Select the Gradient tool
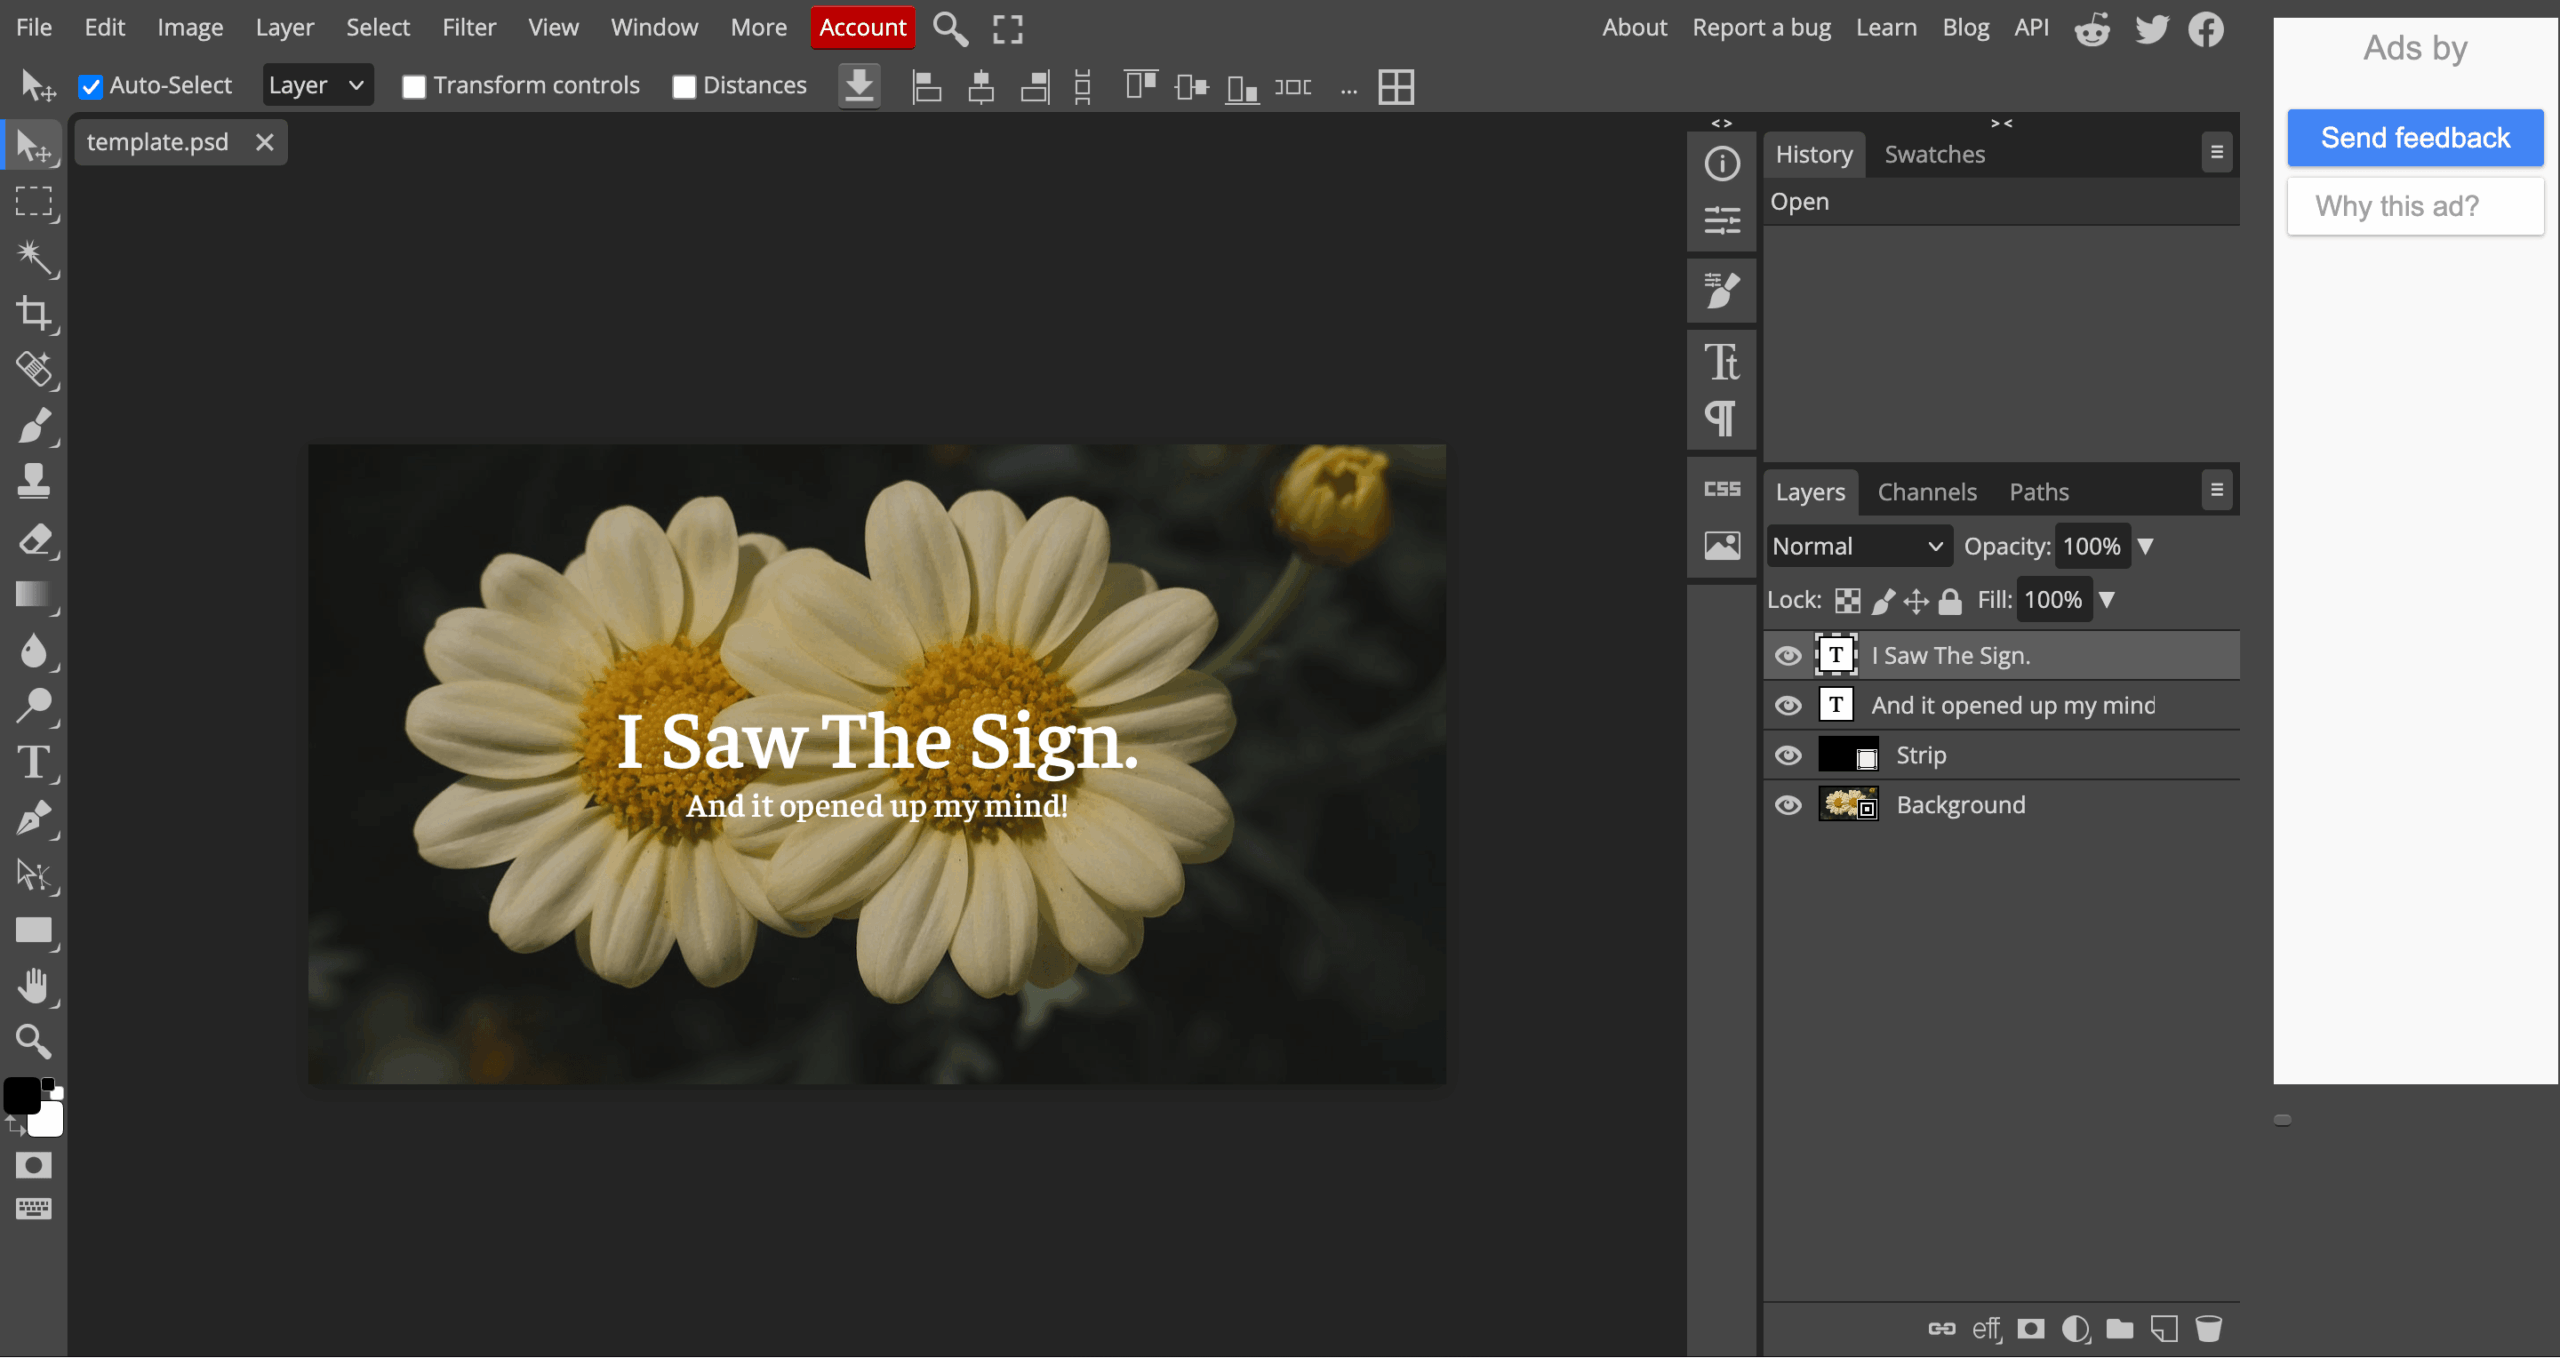 (34, 596)
